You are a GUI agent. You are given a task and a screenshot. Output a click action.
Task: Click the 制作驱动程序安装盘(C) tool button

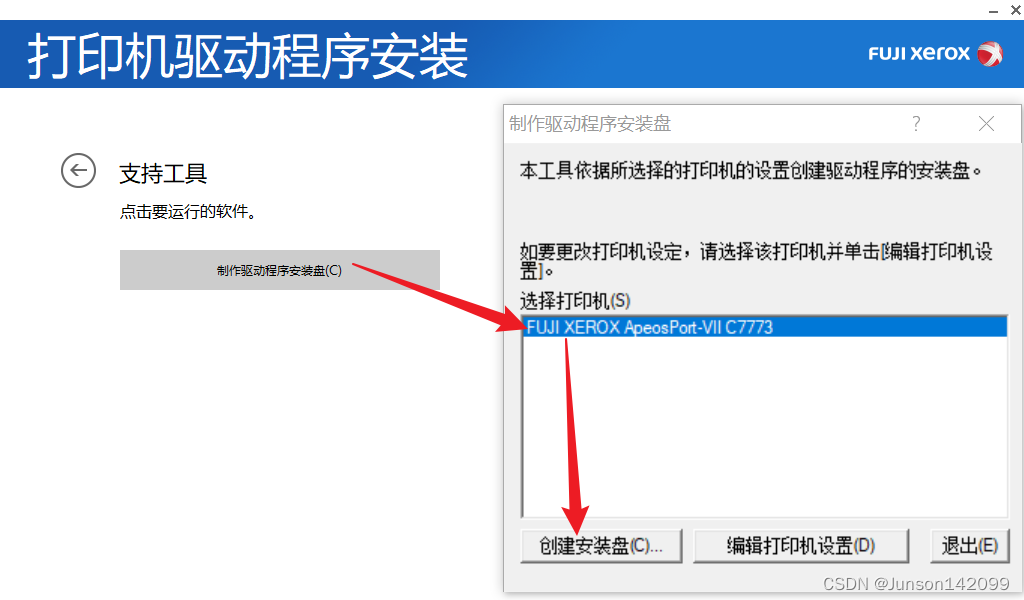tap(280, 270)
